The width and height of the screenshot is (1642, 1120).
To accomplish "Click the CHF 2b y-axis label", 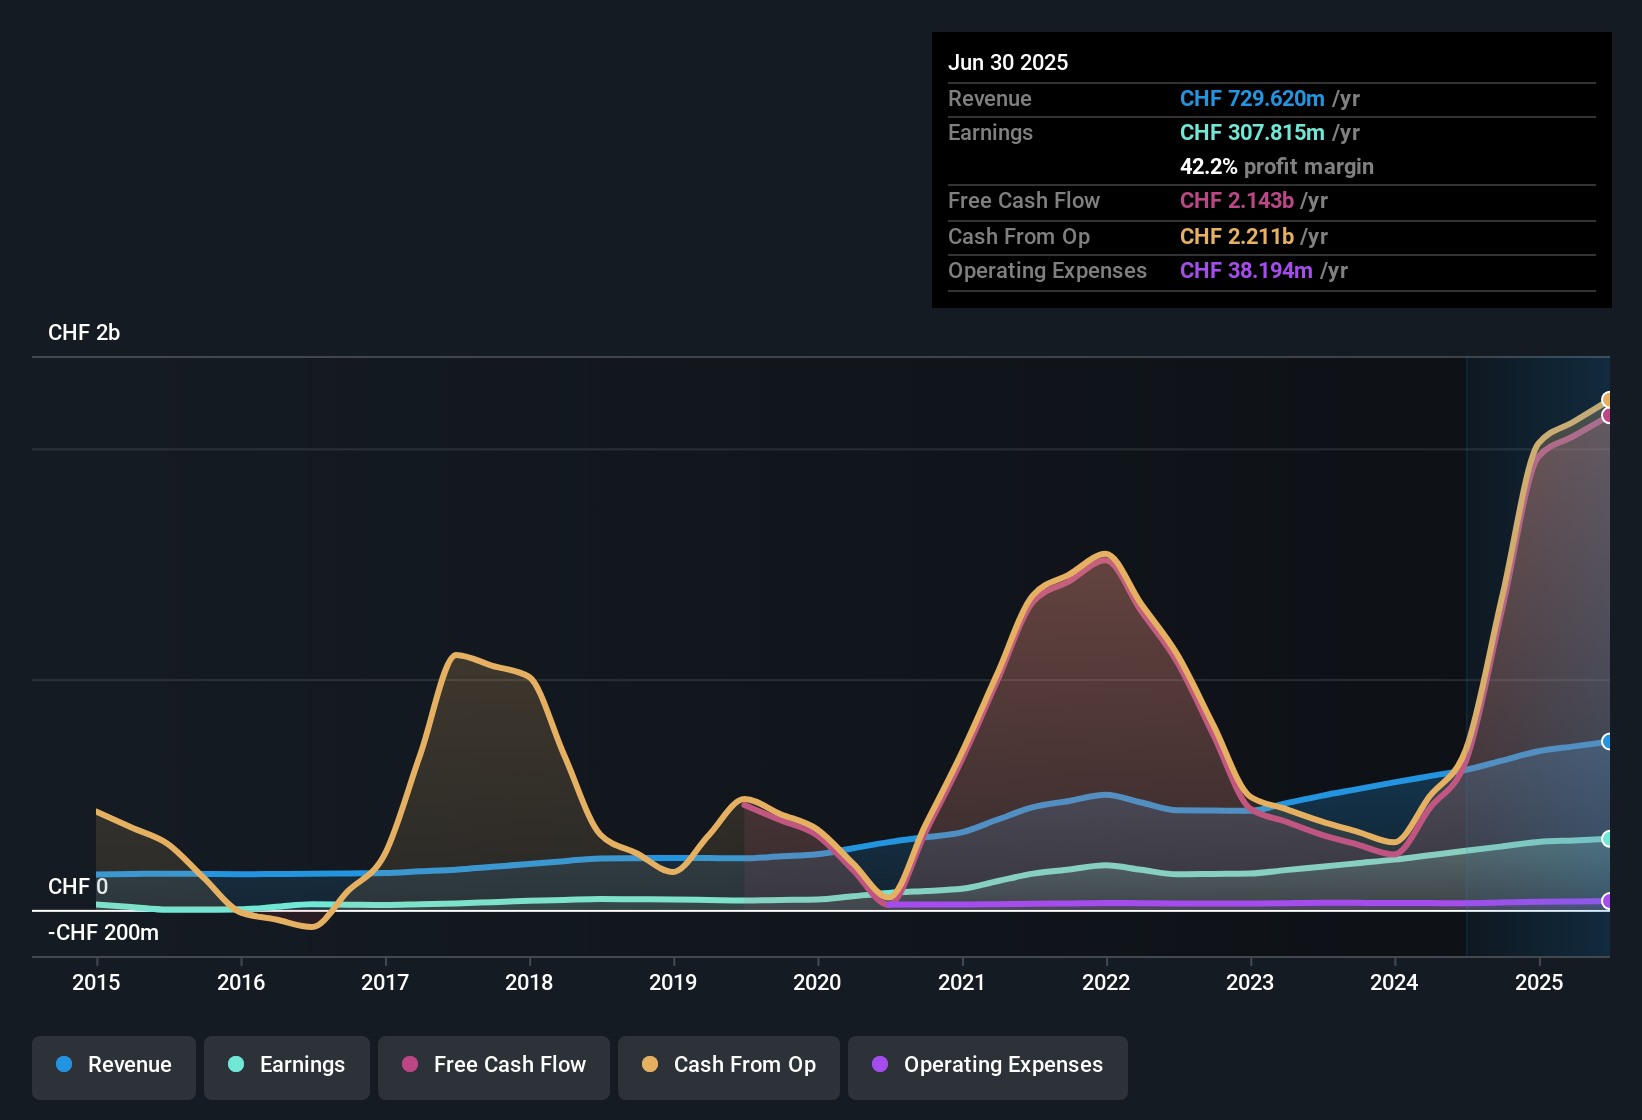I will (x=84, y=333).
